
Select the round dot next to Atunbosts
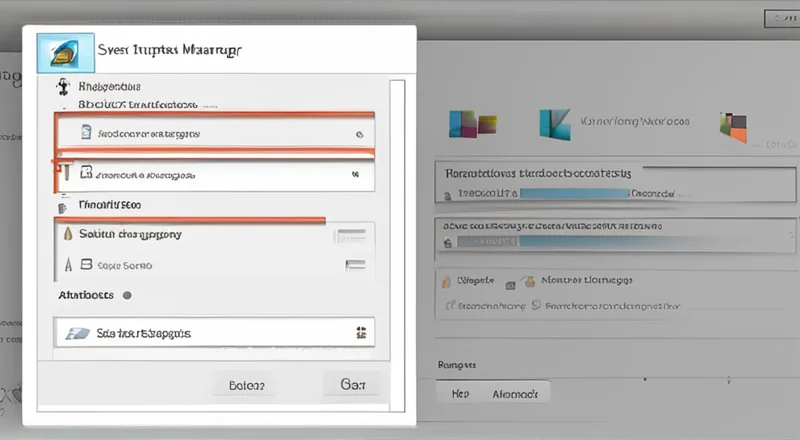point(126,296)
